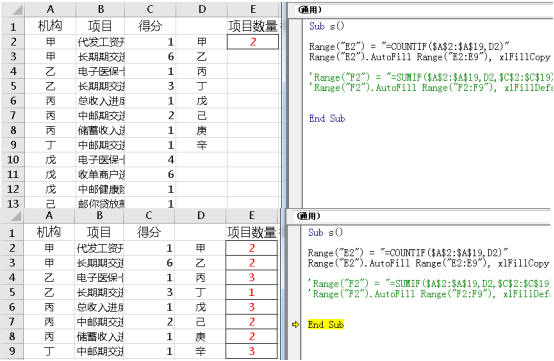This screenshot has height=361, width=554.
Task: Select the 项目数量 header cell in the lower sheet
Action: tap(252, 232)
